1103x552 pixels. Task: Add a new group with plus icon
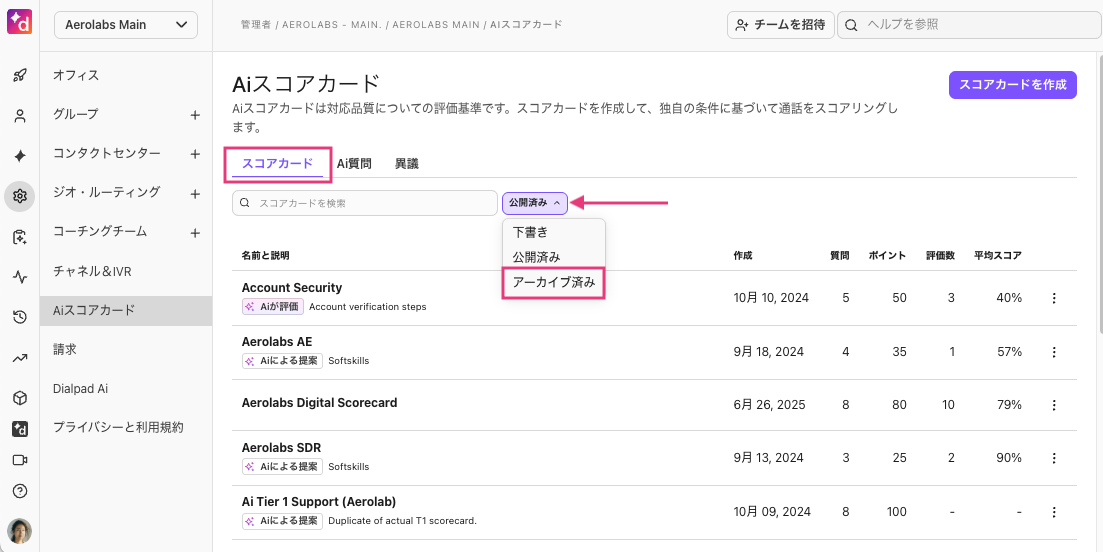point(196,115)
